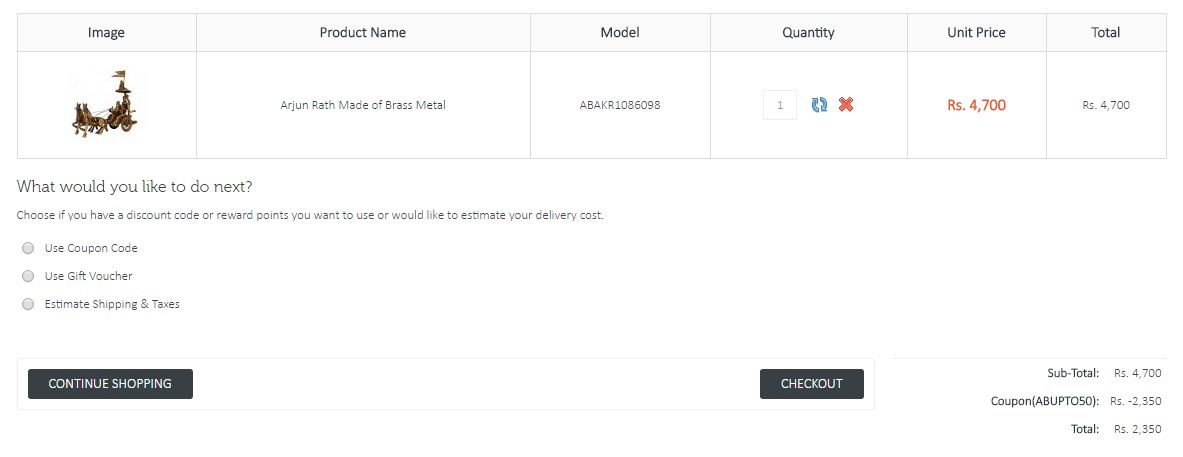Click the quantity input field
1183x457 pixels.
tap(779, 105)
